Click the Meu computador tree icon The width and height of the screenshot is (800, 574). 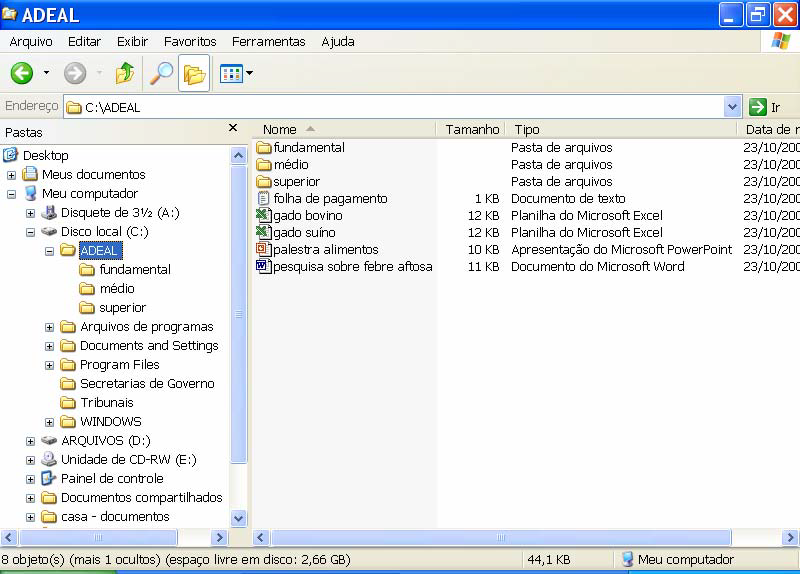(31, 193)
